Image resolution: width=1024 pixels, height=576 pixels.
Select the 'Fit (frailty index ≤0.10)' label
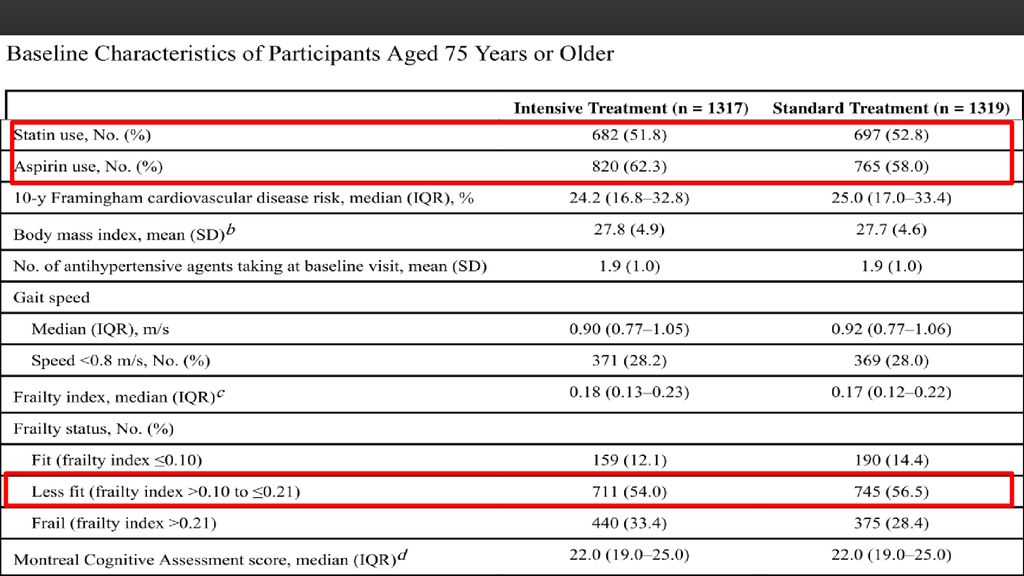pyautogui.click(x=117, y=460)
